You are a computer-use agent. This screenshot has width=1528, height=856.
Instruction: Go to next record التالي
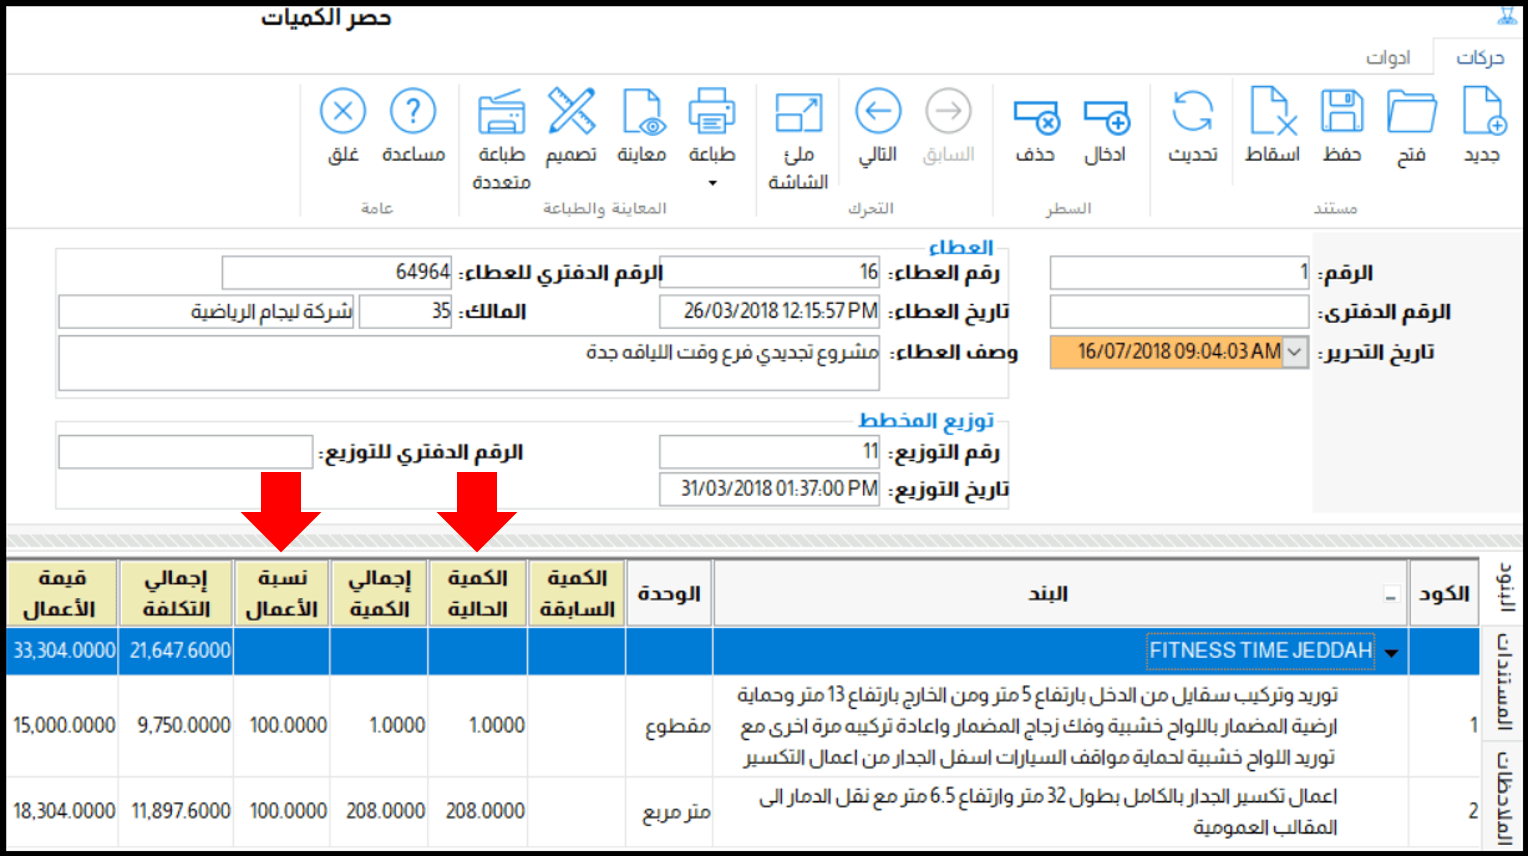[878, 112]
